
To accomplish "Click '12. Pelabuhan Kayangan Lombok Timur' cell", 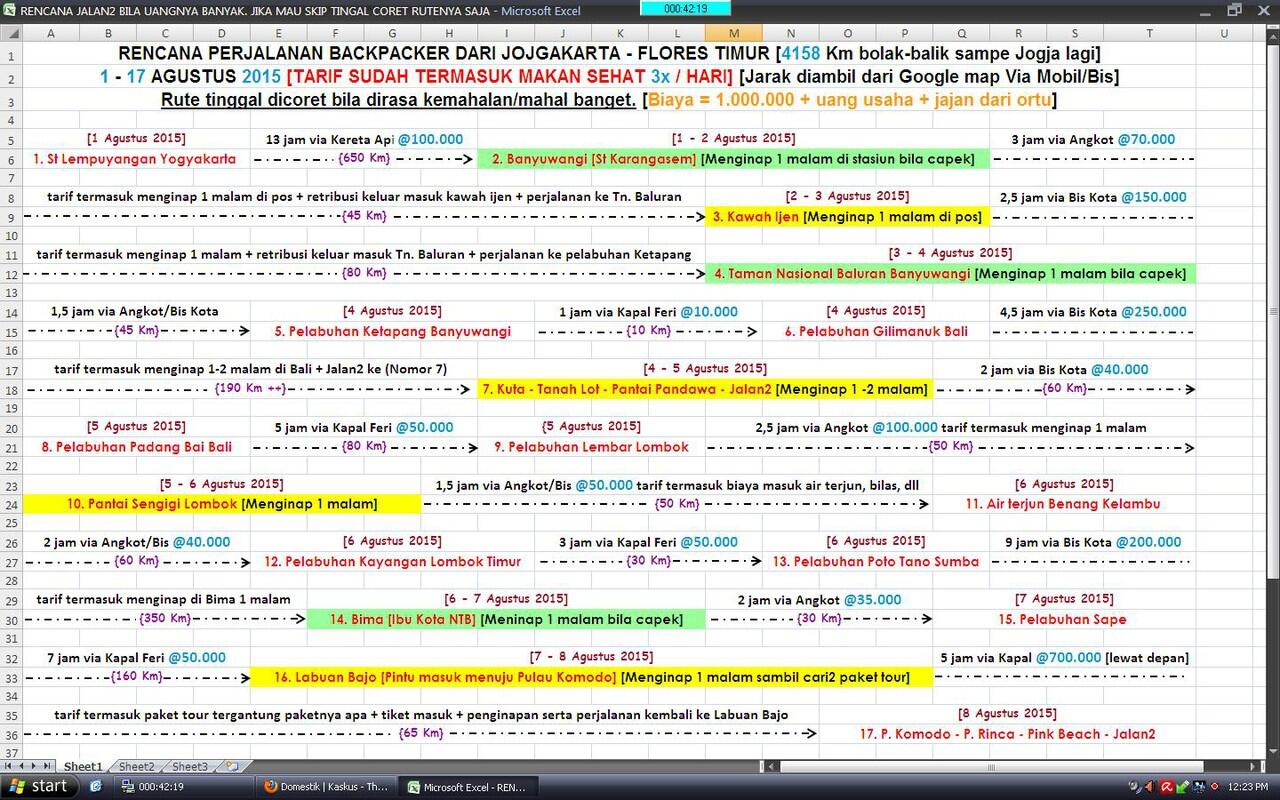I will (x=393, y=562).
